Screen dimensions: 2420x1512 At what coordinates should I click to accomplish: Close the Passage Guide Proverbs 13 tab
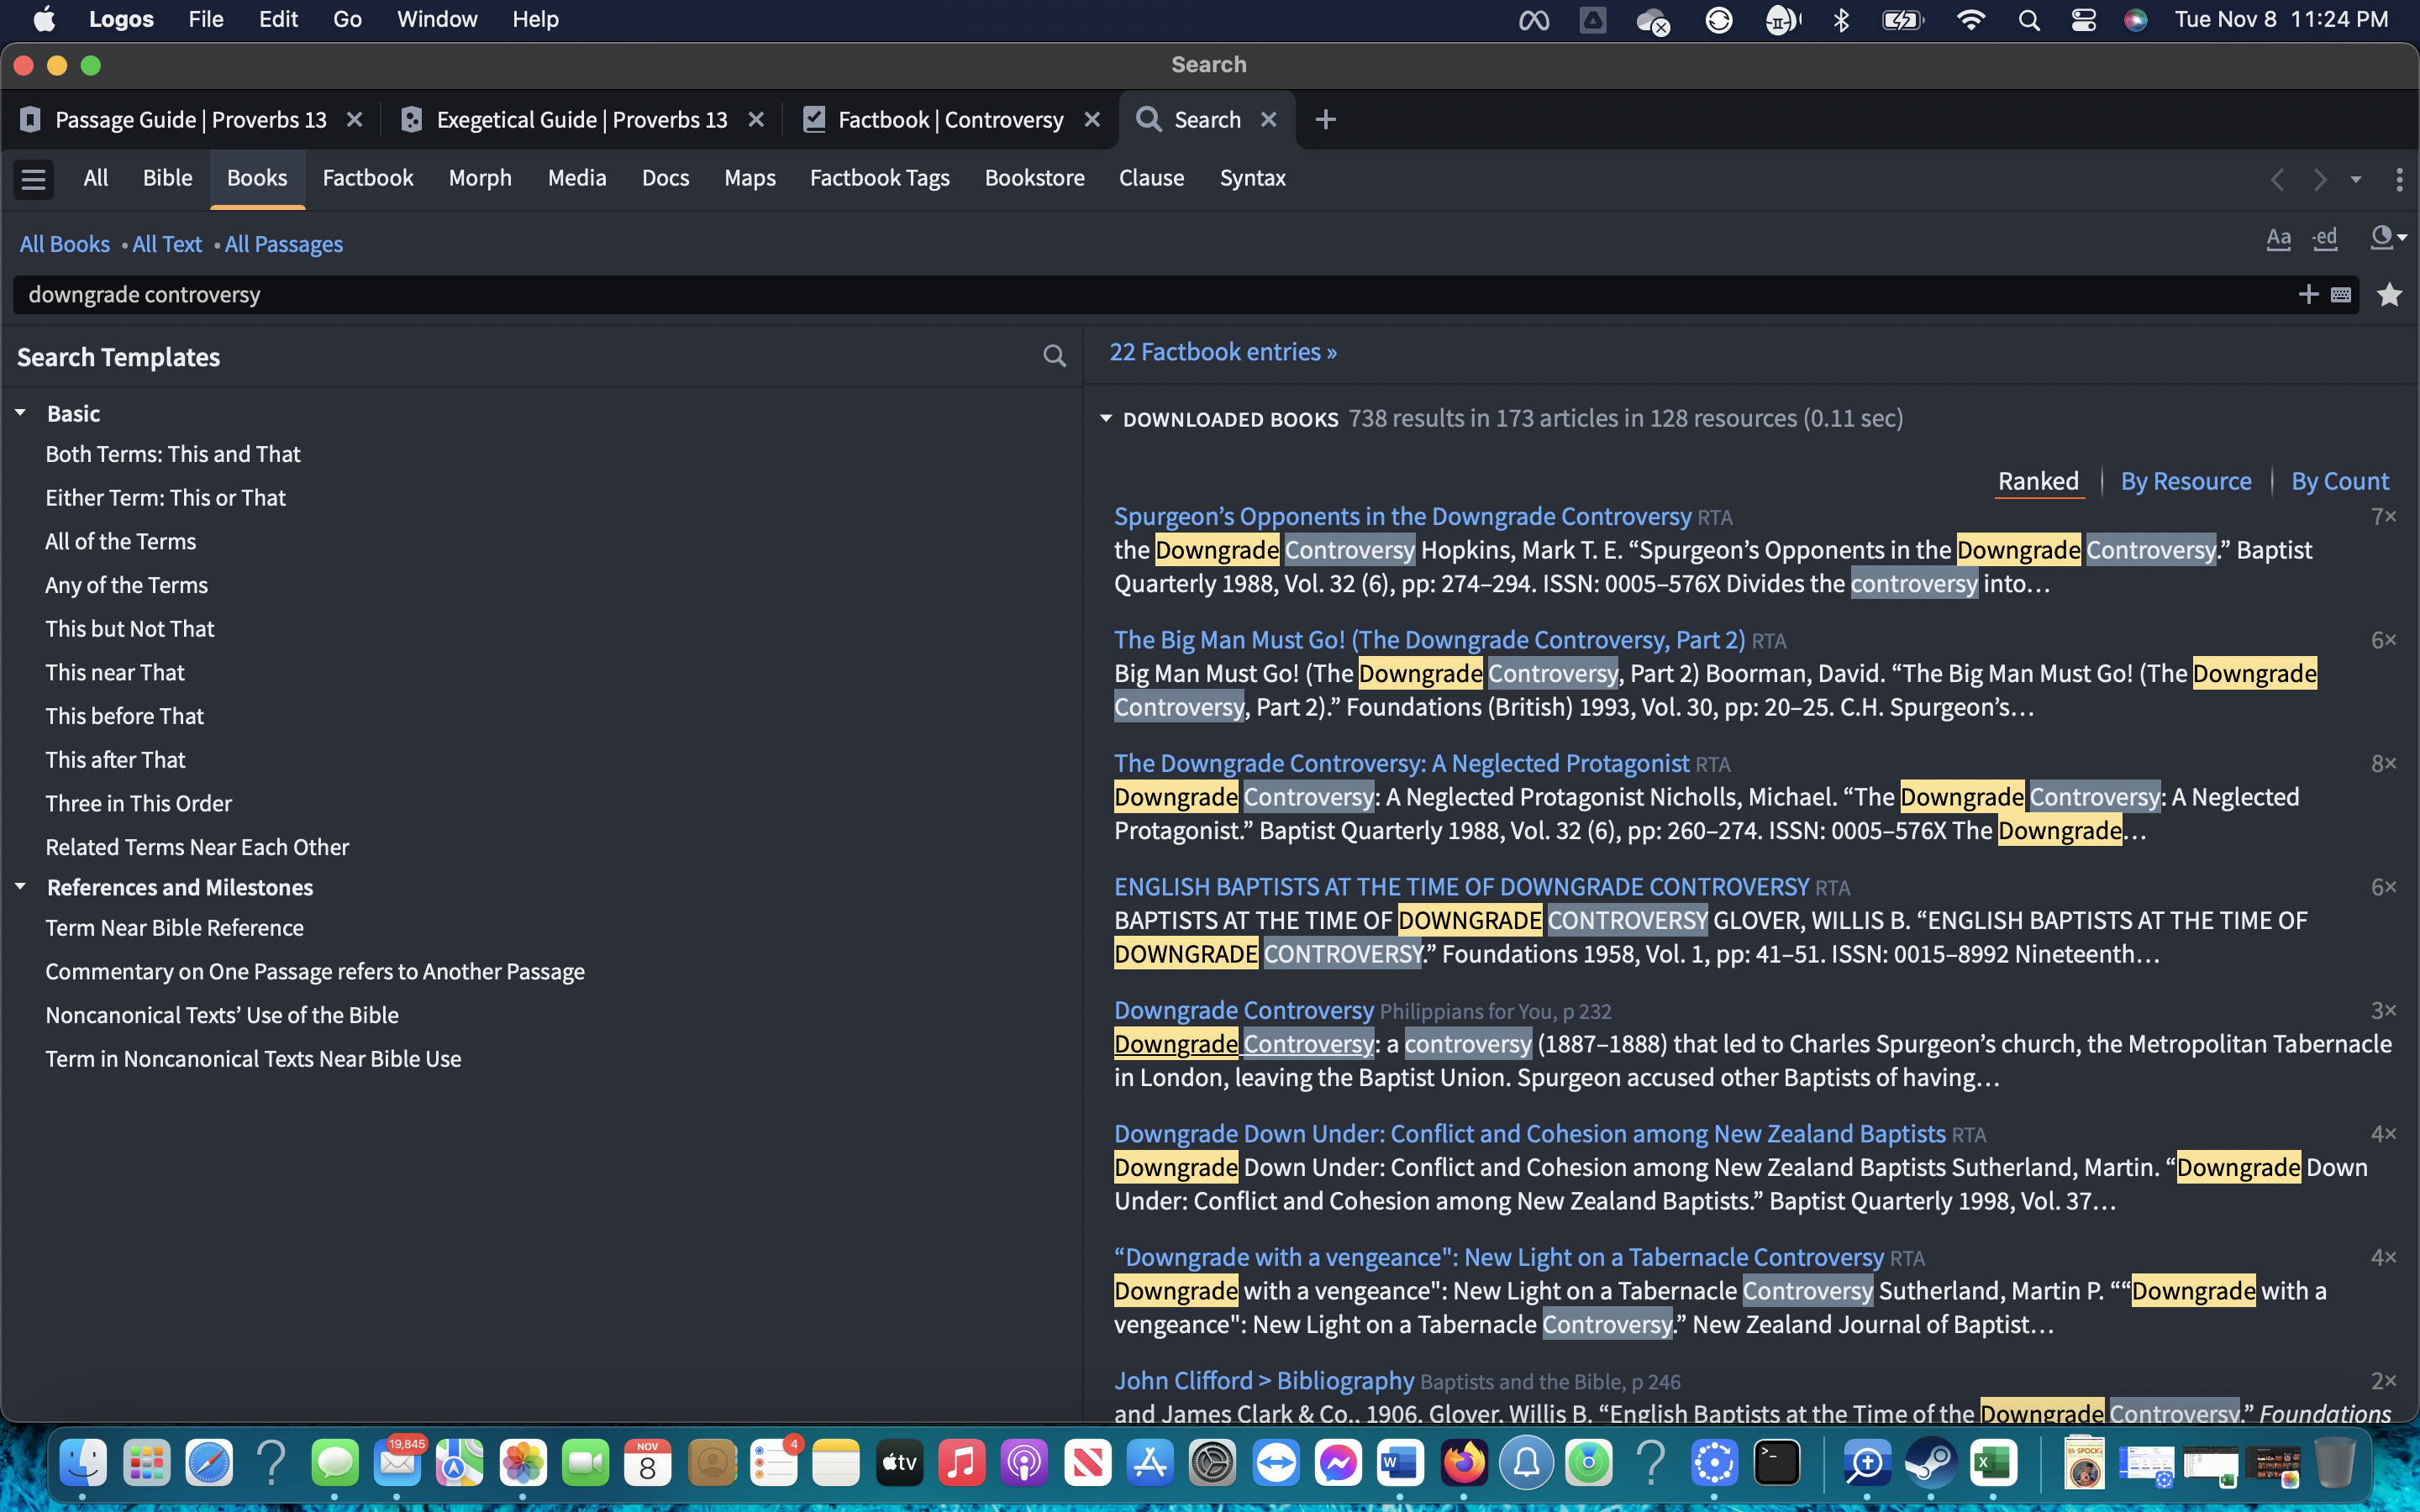(354, 120)
